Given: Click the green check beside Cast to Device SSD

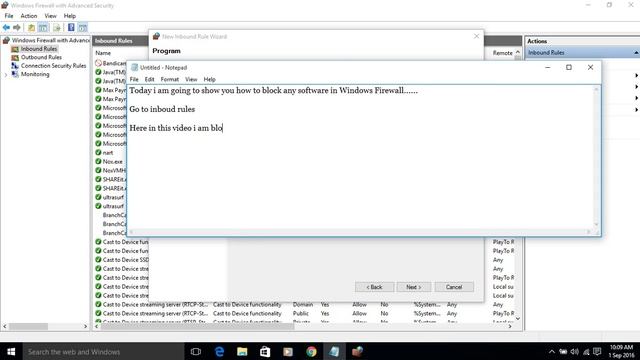Looking at the screenshot, I should coord(98,260).
